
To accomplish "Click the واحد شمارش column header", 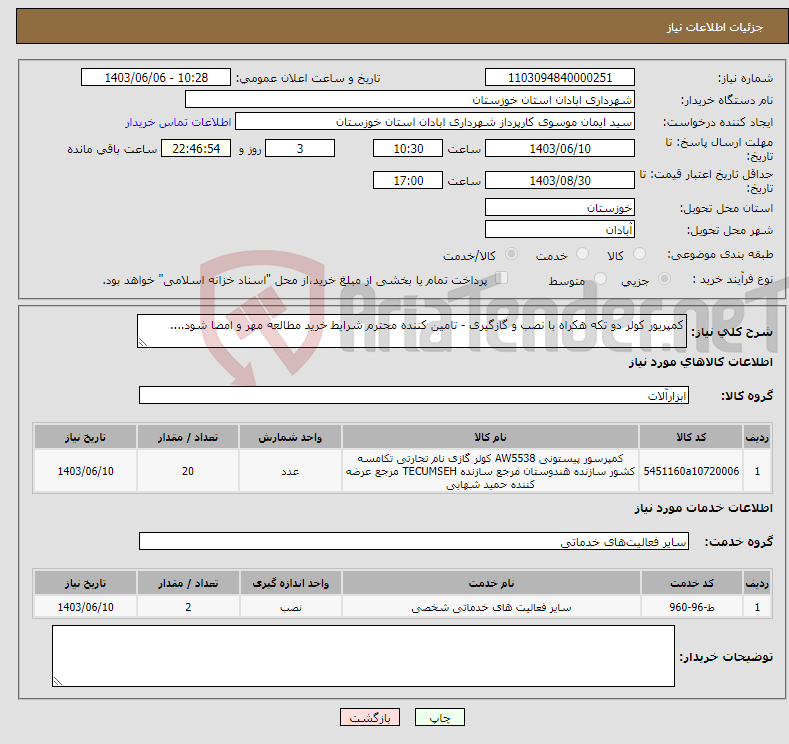I will 290,437.
